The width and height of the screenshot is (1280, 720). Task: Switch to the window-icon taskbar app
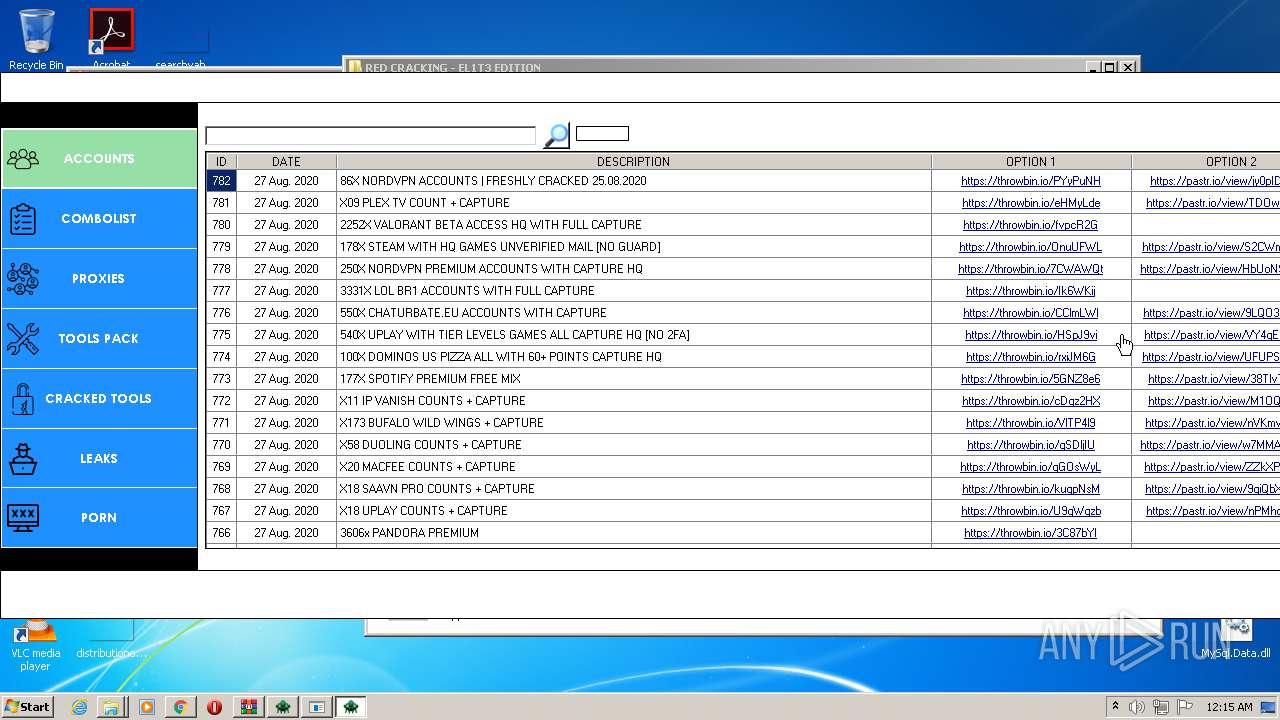(316, 707)
